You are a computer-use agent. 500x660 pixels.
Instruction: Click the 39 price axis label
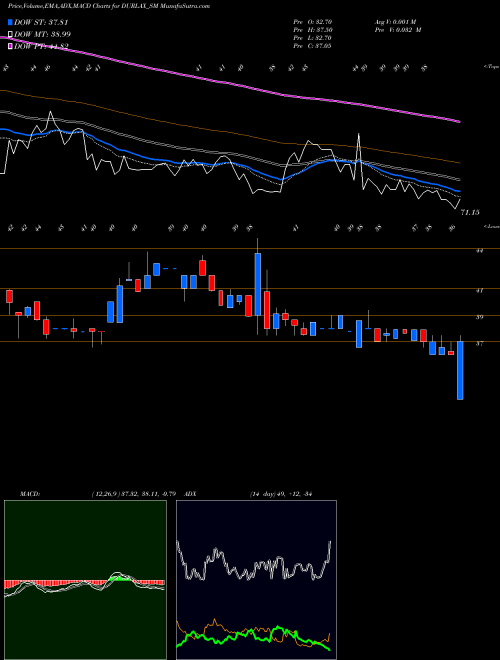pos(479,317)
